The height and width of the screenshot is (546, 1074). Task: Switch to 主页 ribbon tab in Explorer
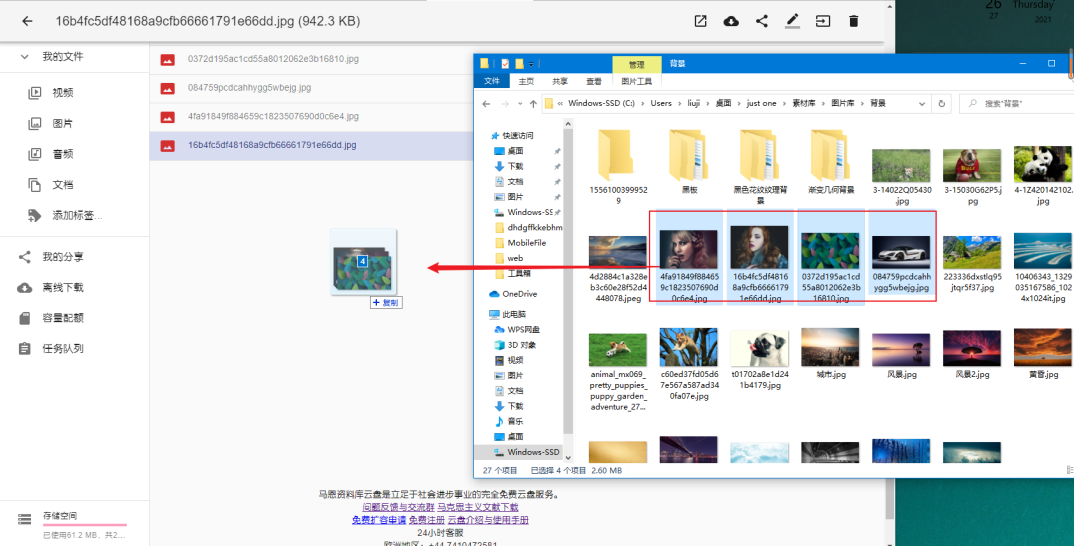click(526, 81)
